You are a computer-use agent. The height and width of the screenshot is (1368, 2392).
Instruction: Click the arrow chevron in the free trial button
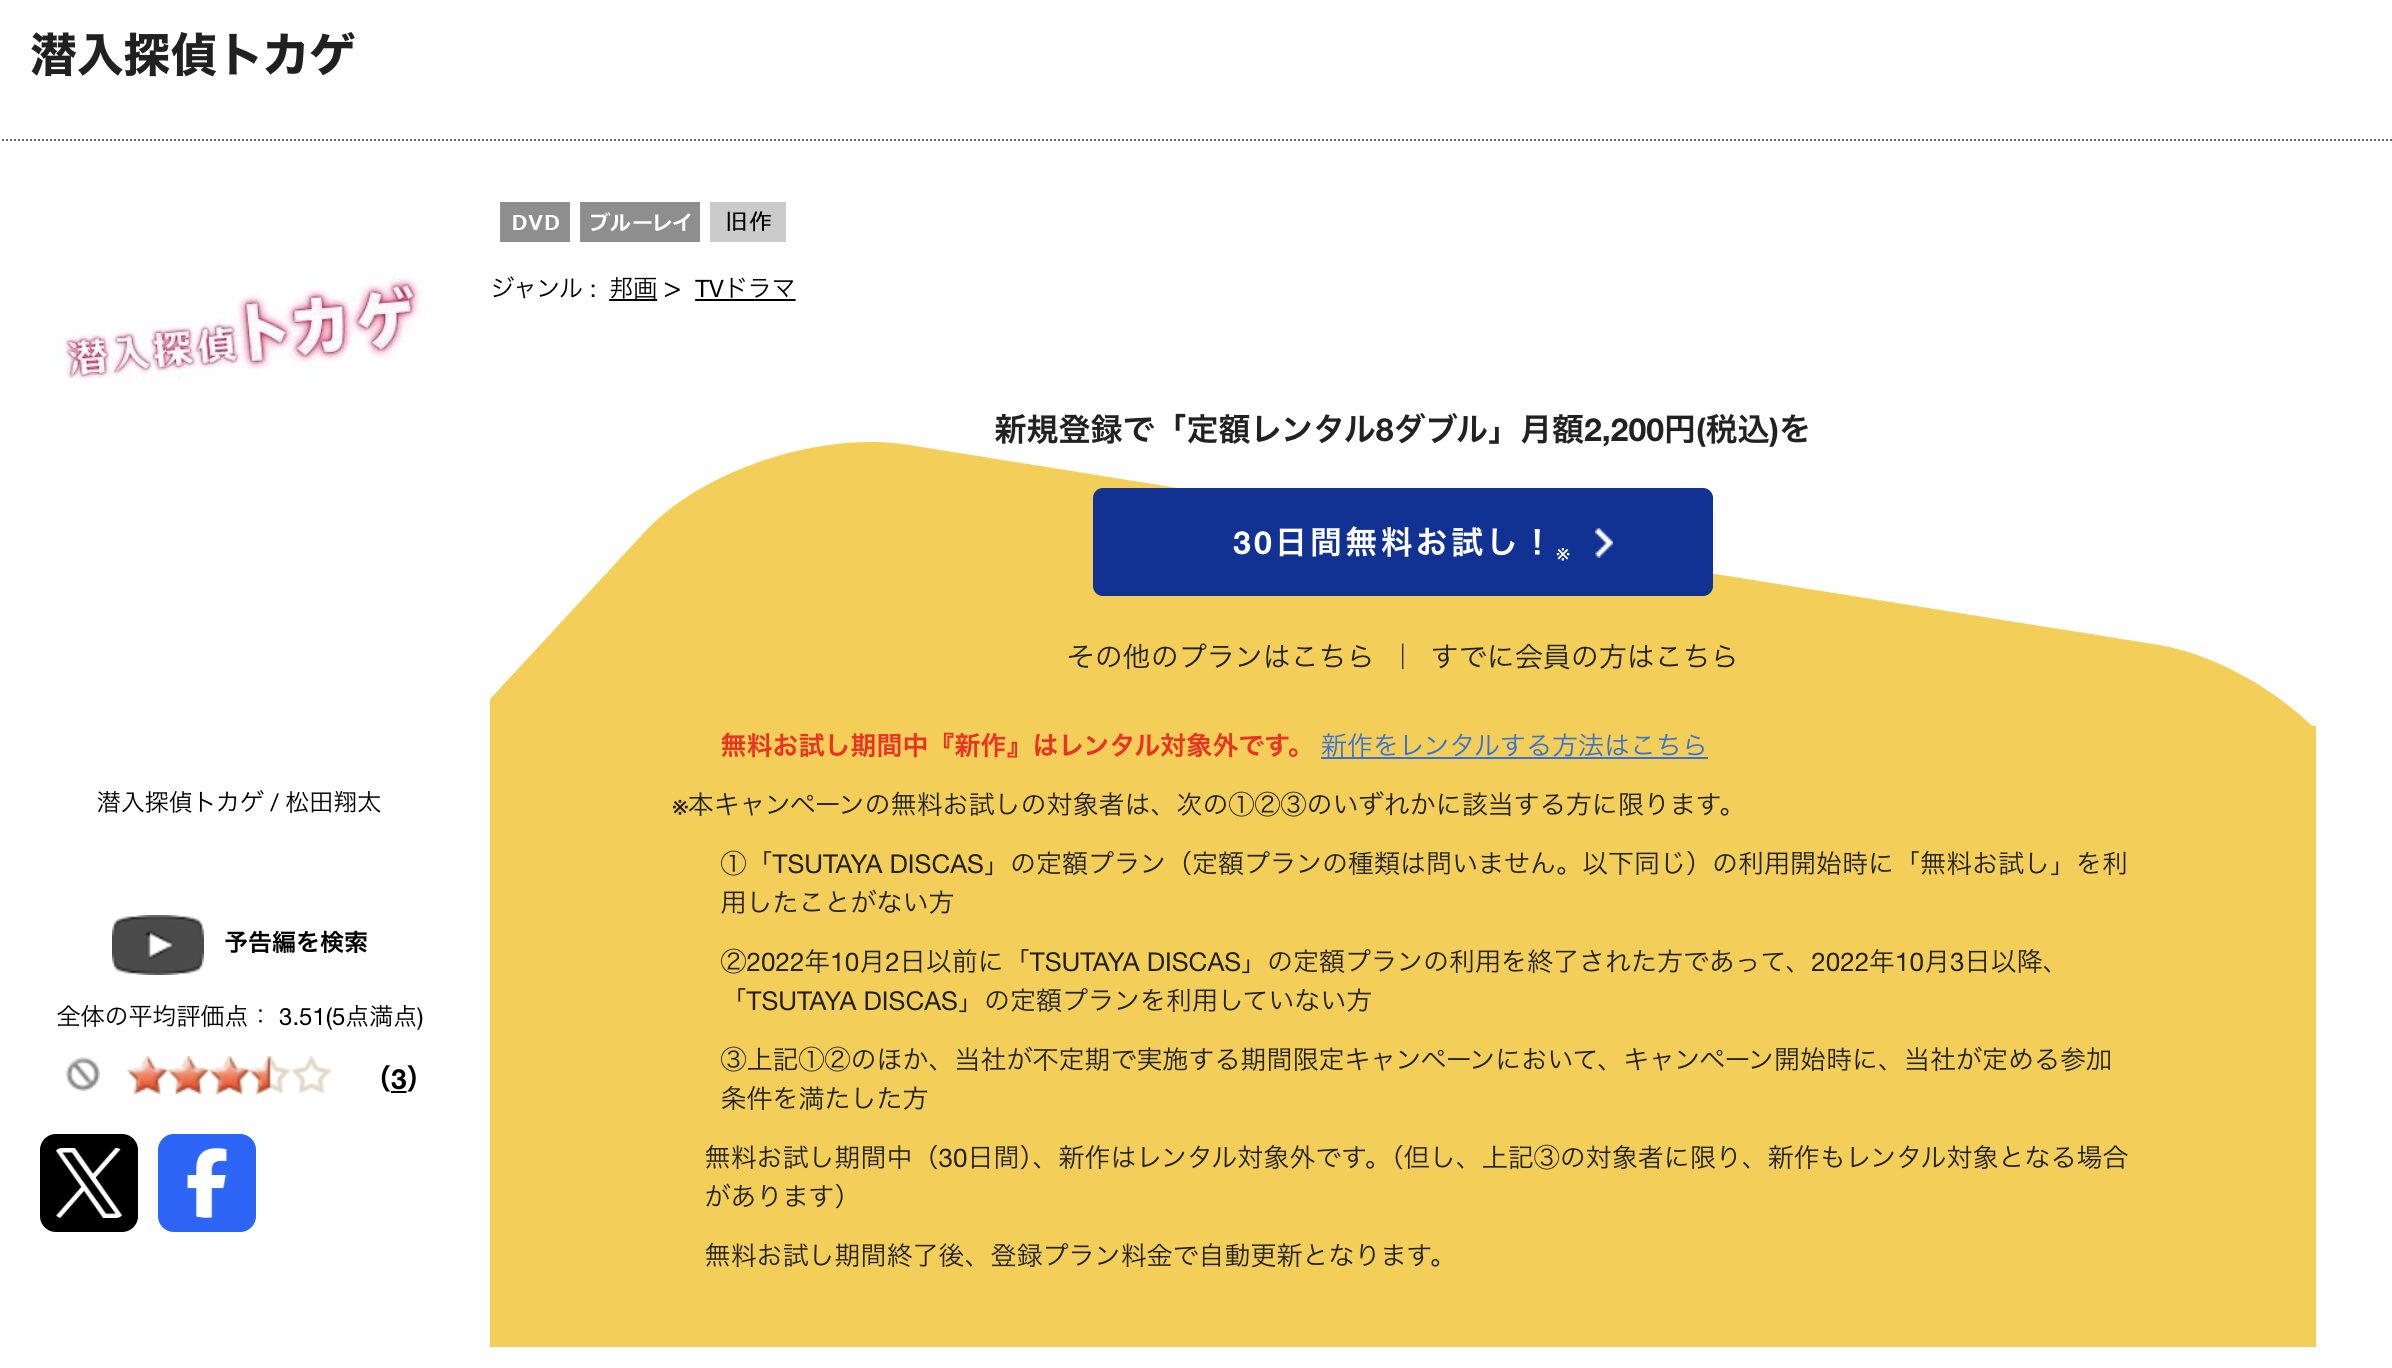(x=1604, y=543)
